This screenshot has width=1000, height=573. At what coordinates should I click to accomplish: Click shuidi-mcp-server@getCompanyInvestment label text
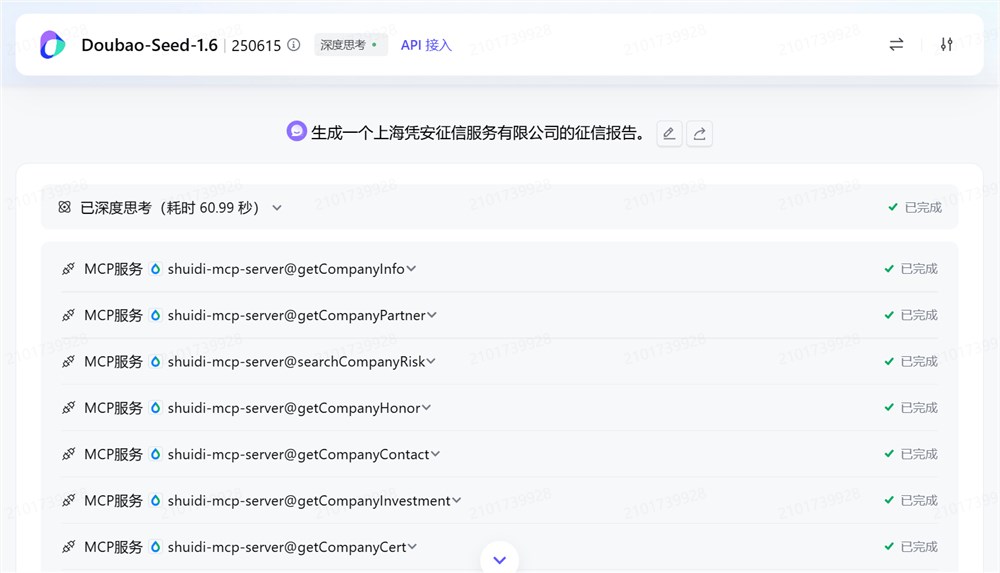[x=309, y=500]
